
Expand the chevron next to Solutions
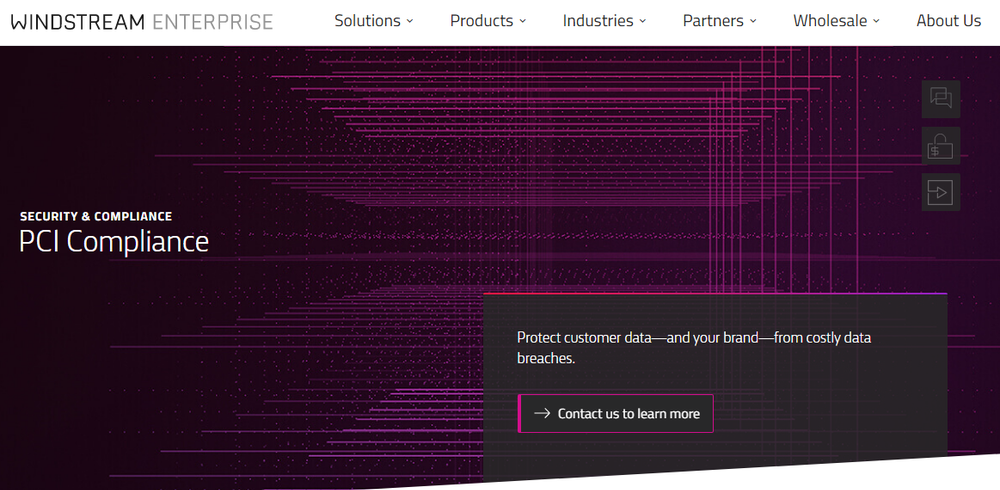point(409,21)
